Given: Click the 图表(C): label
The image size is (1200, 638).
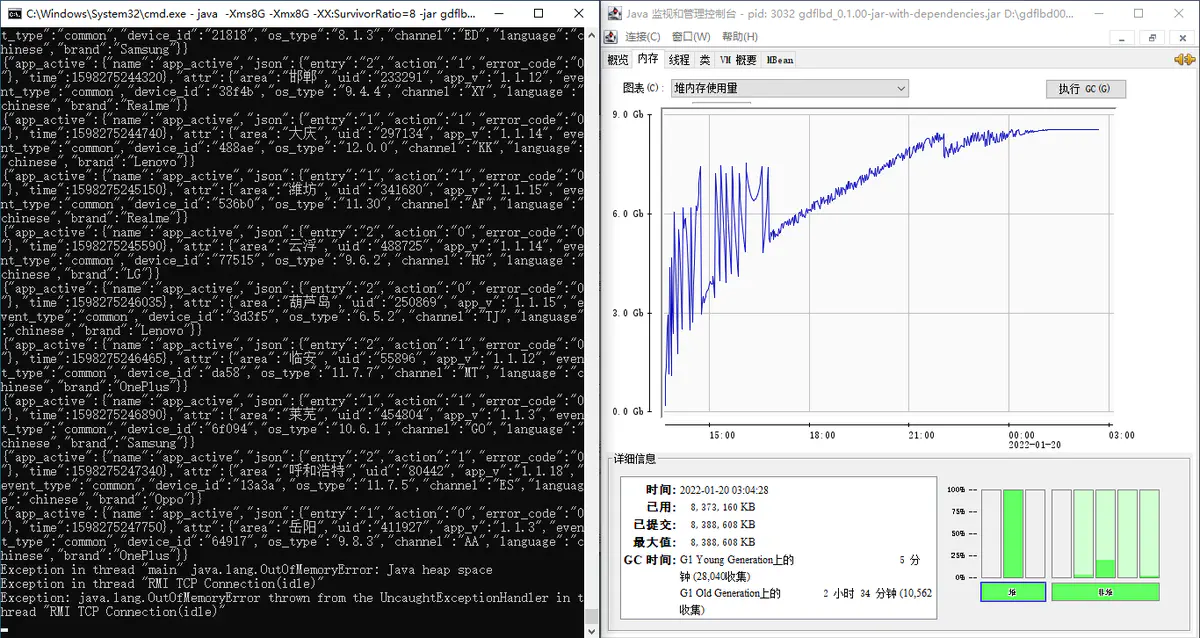Looking at the screenshot, I should 643,88.
